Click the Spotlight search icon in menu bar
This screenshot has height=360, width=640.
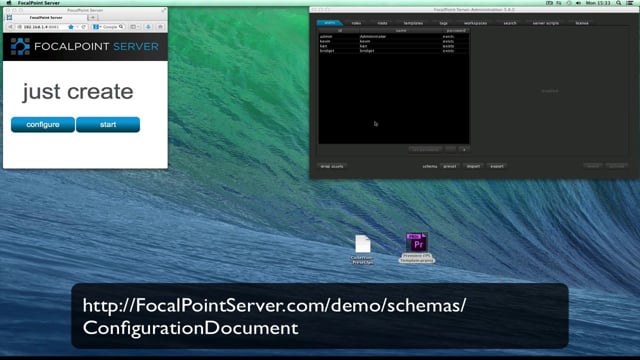click(x=619, y=3)
